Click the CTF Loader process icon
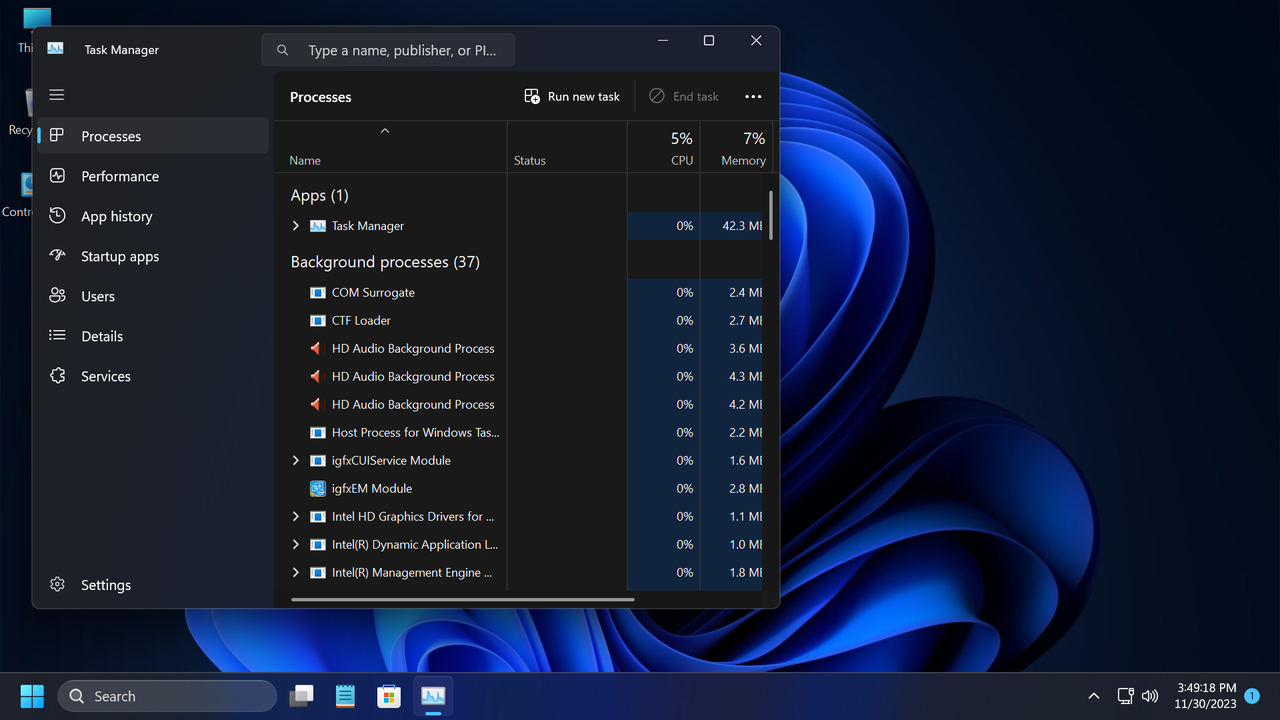The image size is (1280, 720). (x=318, y=321)
